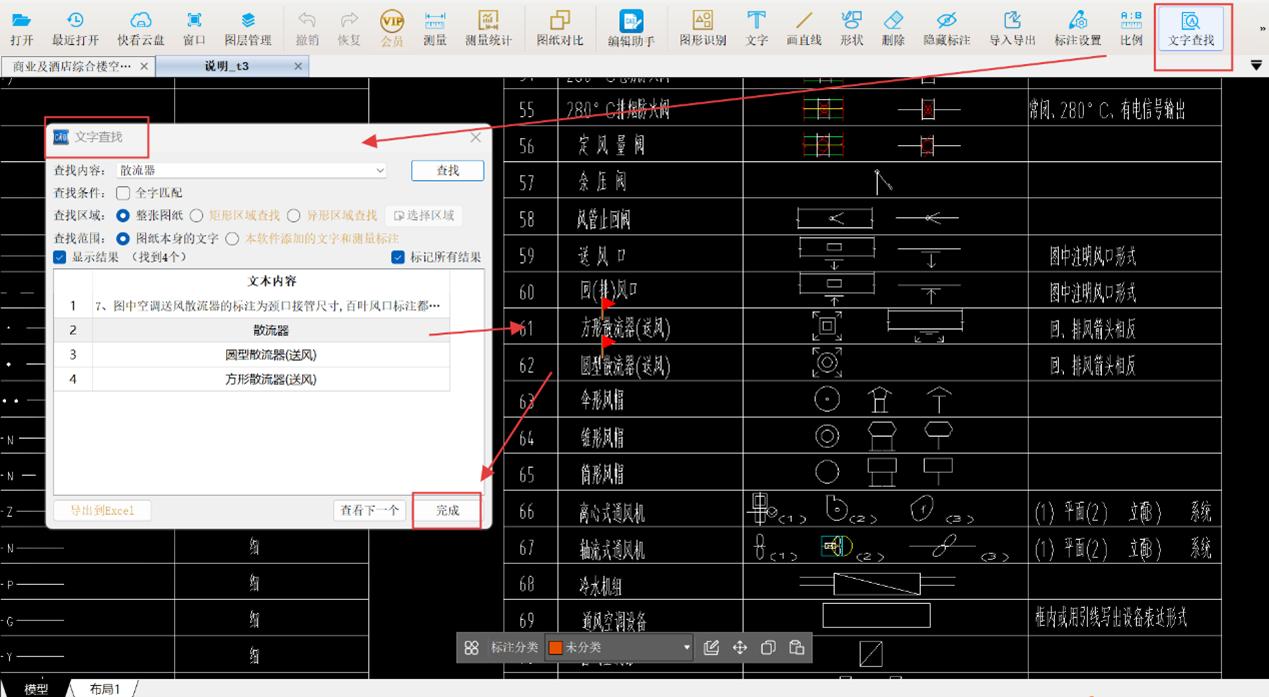The width and height of the screenshot is (1269, 697).
Task: Open the 图层管理 layer manager
Action: pyautogui.click(x=247, y=28)
